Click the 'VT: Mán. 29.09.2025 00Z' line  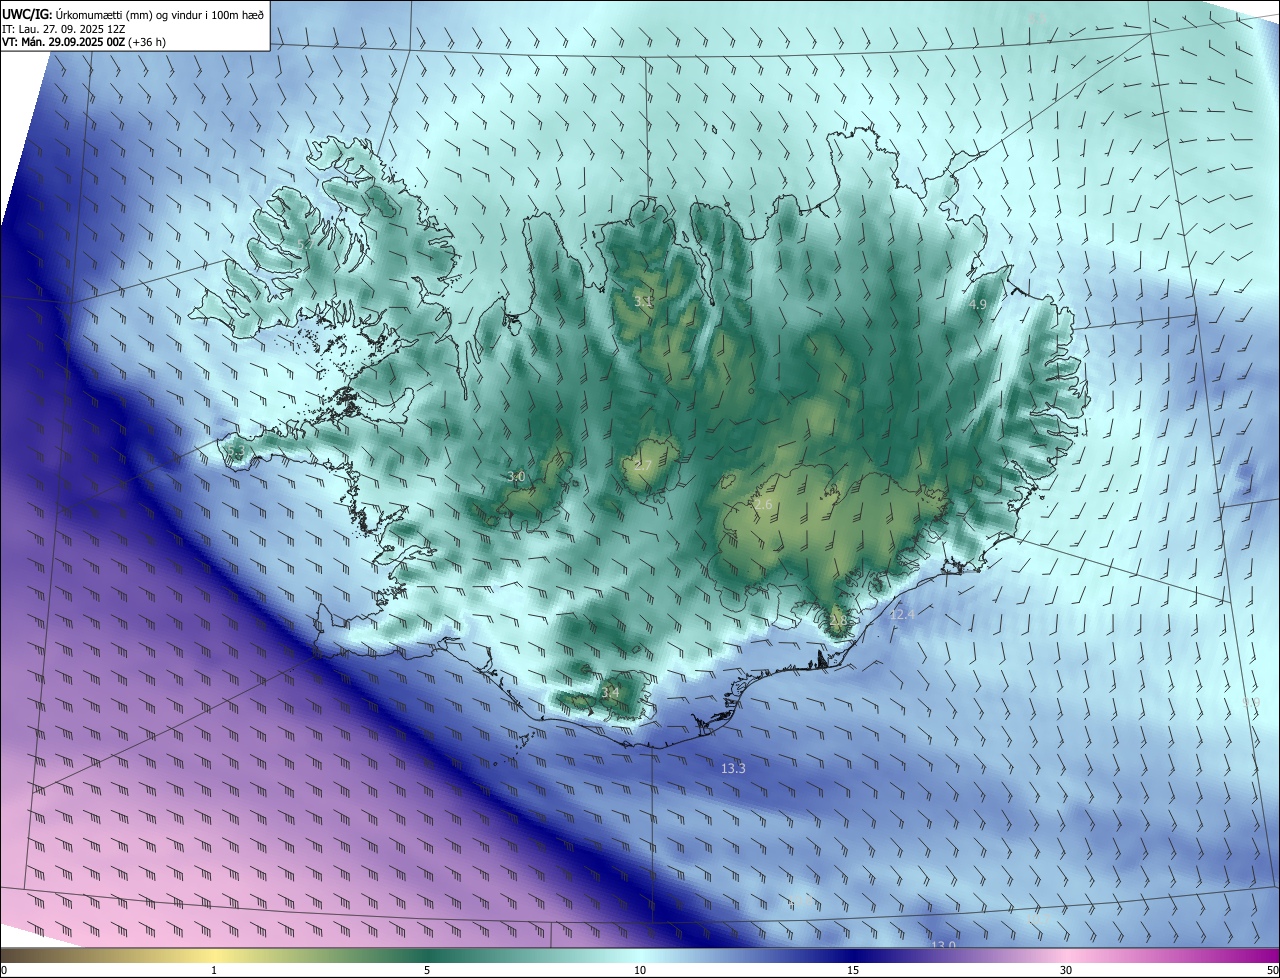[84, 42]
